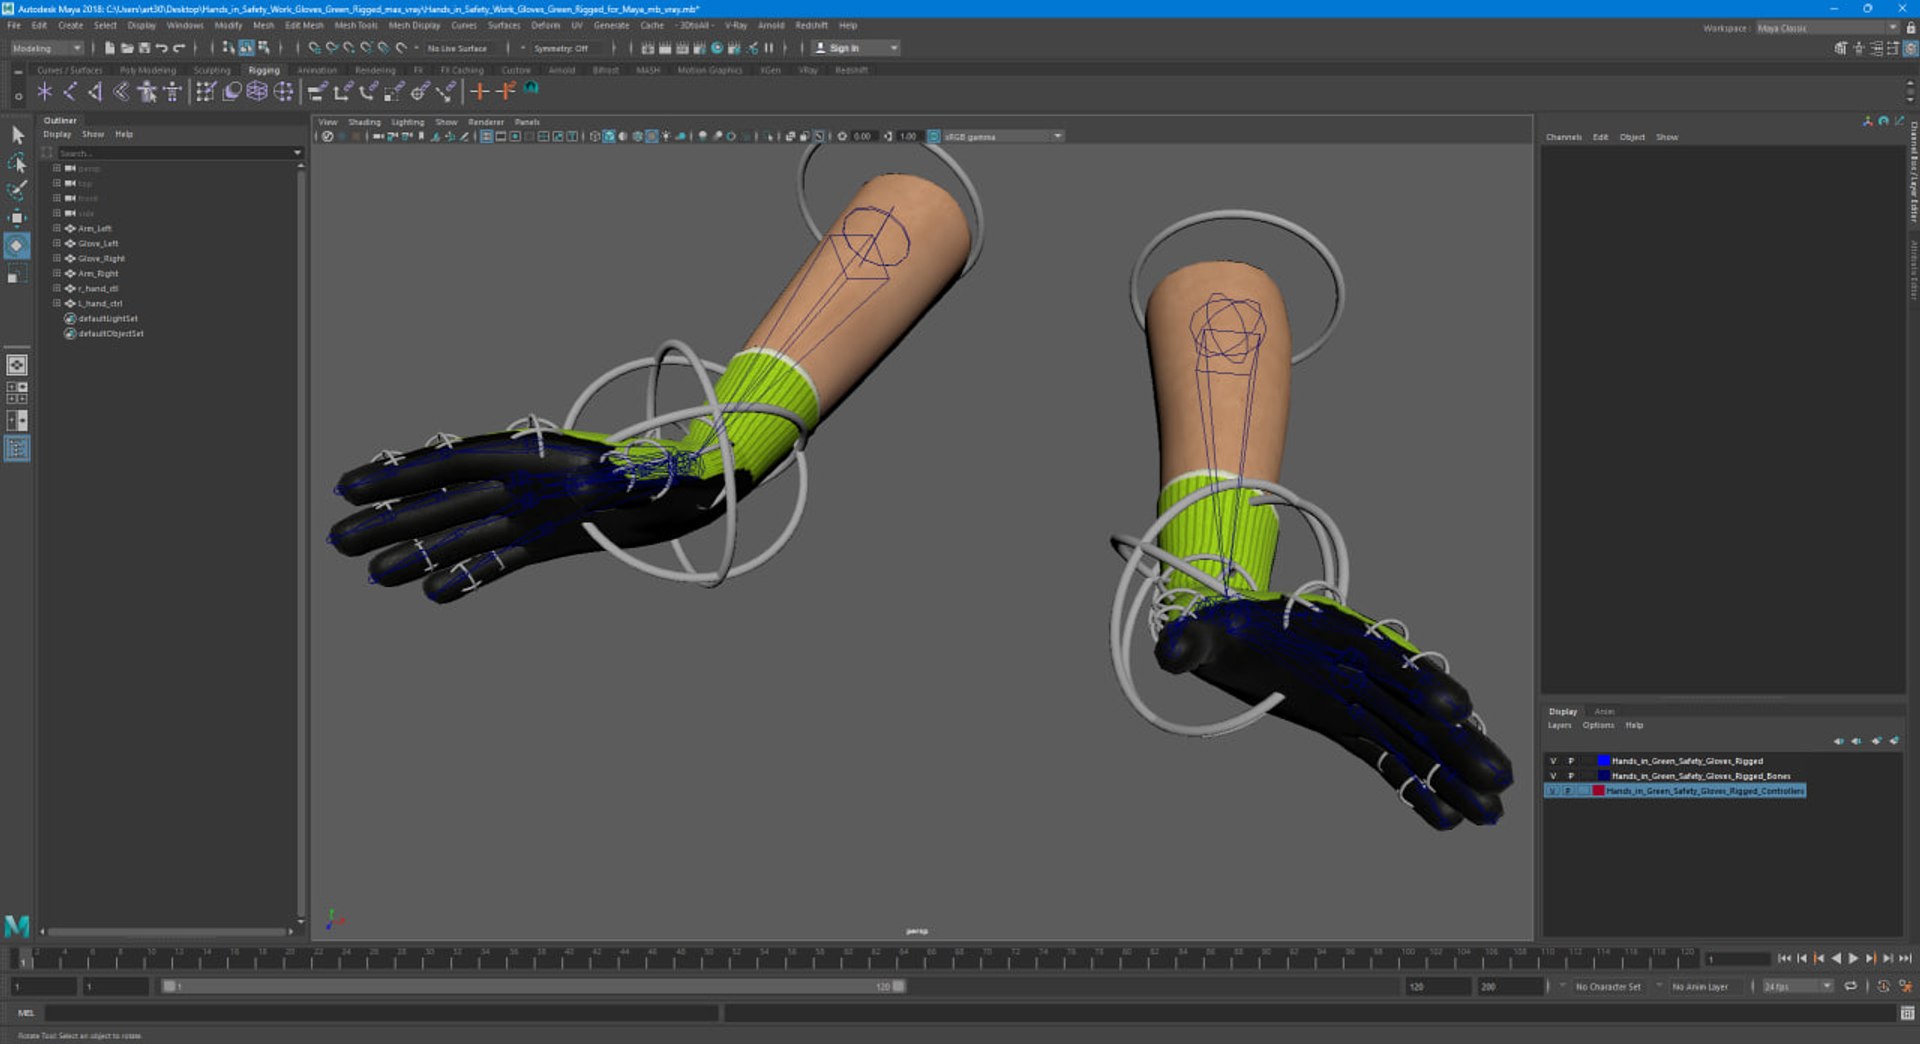Toggle playback P of Rigged_Controllers layer
1920x1044 pixels.
1569,791
